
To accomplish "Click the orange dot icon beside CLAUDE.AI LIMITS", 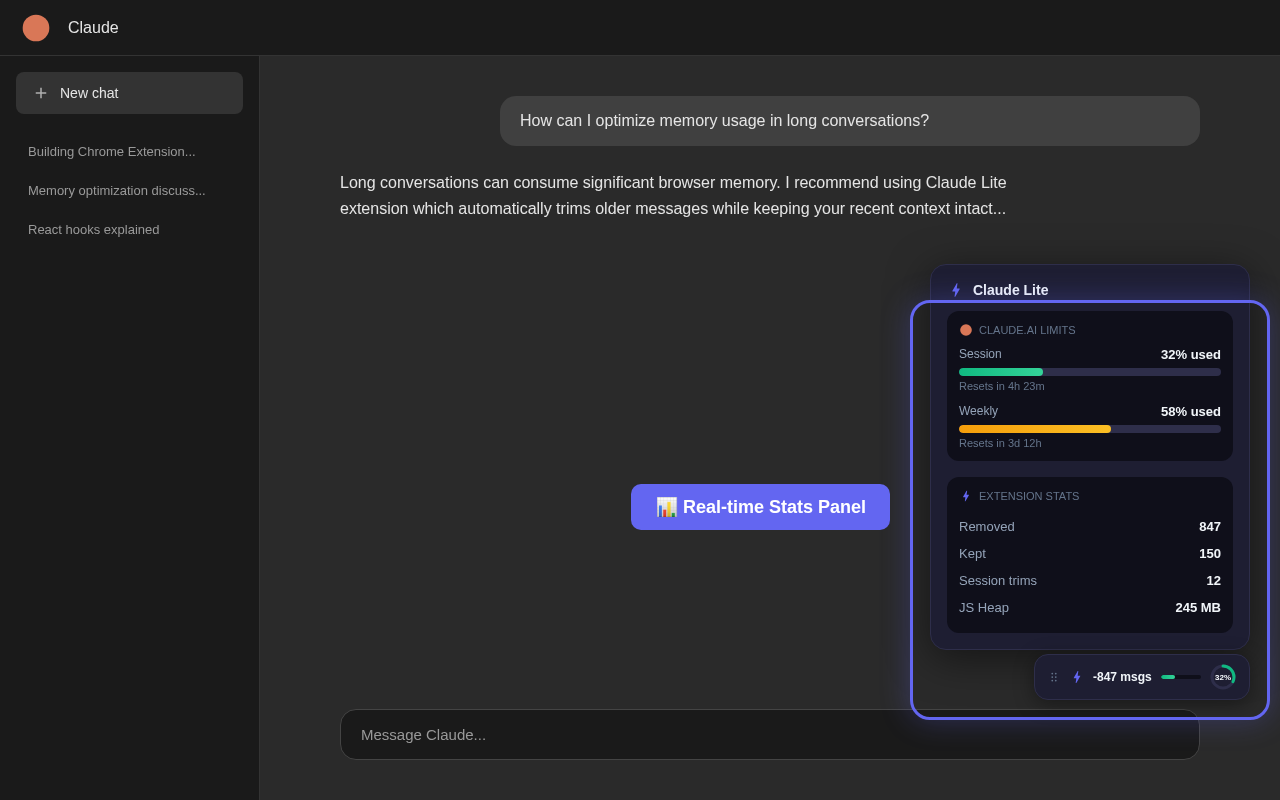I will (966, 330).
